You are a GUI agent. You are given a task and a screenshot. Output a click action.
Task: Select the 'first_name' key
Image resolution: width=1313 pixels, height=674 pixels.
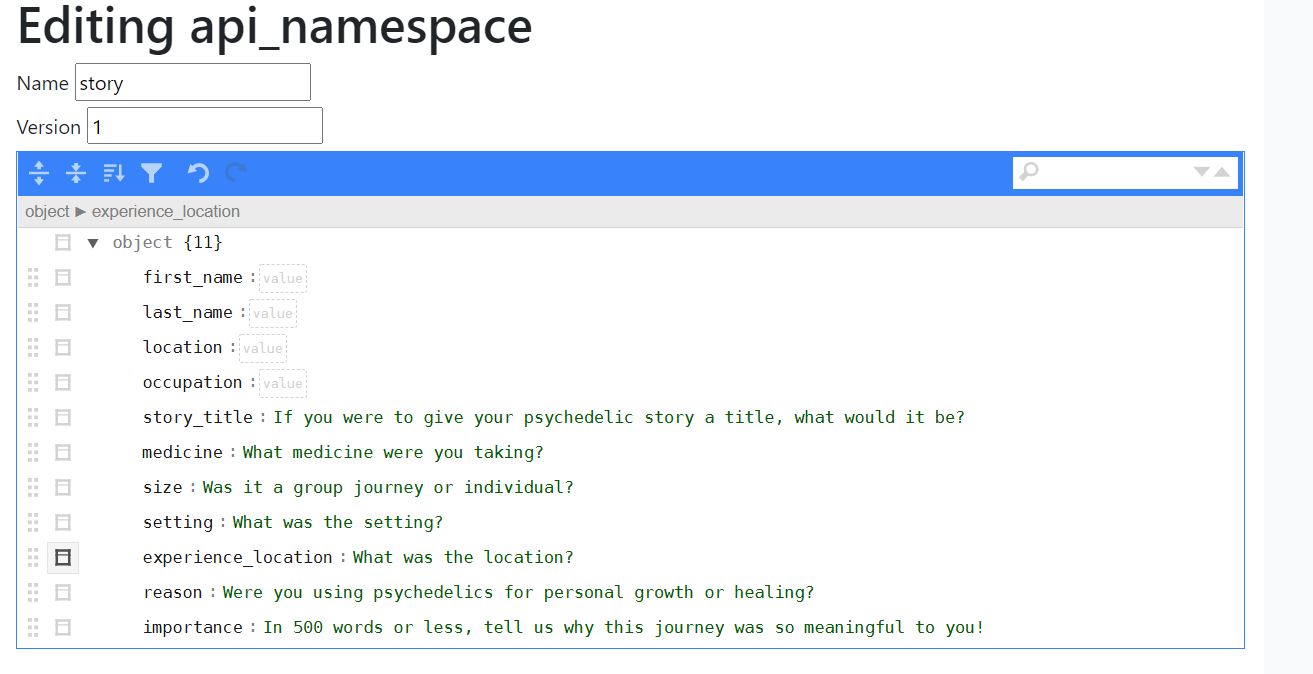[193, 277]
